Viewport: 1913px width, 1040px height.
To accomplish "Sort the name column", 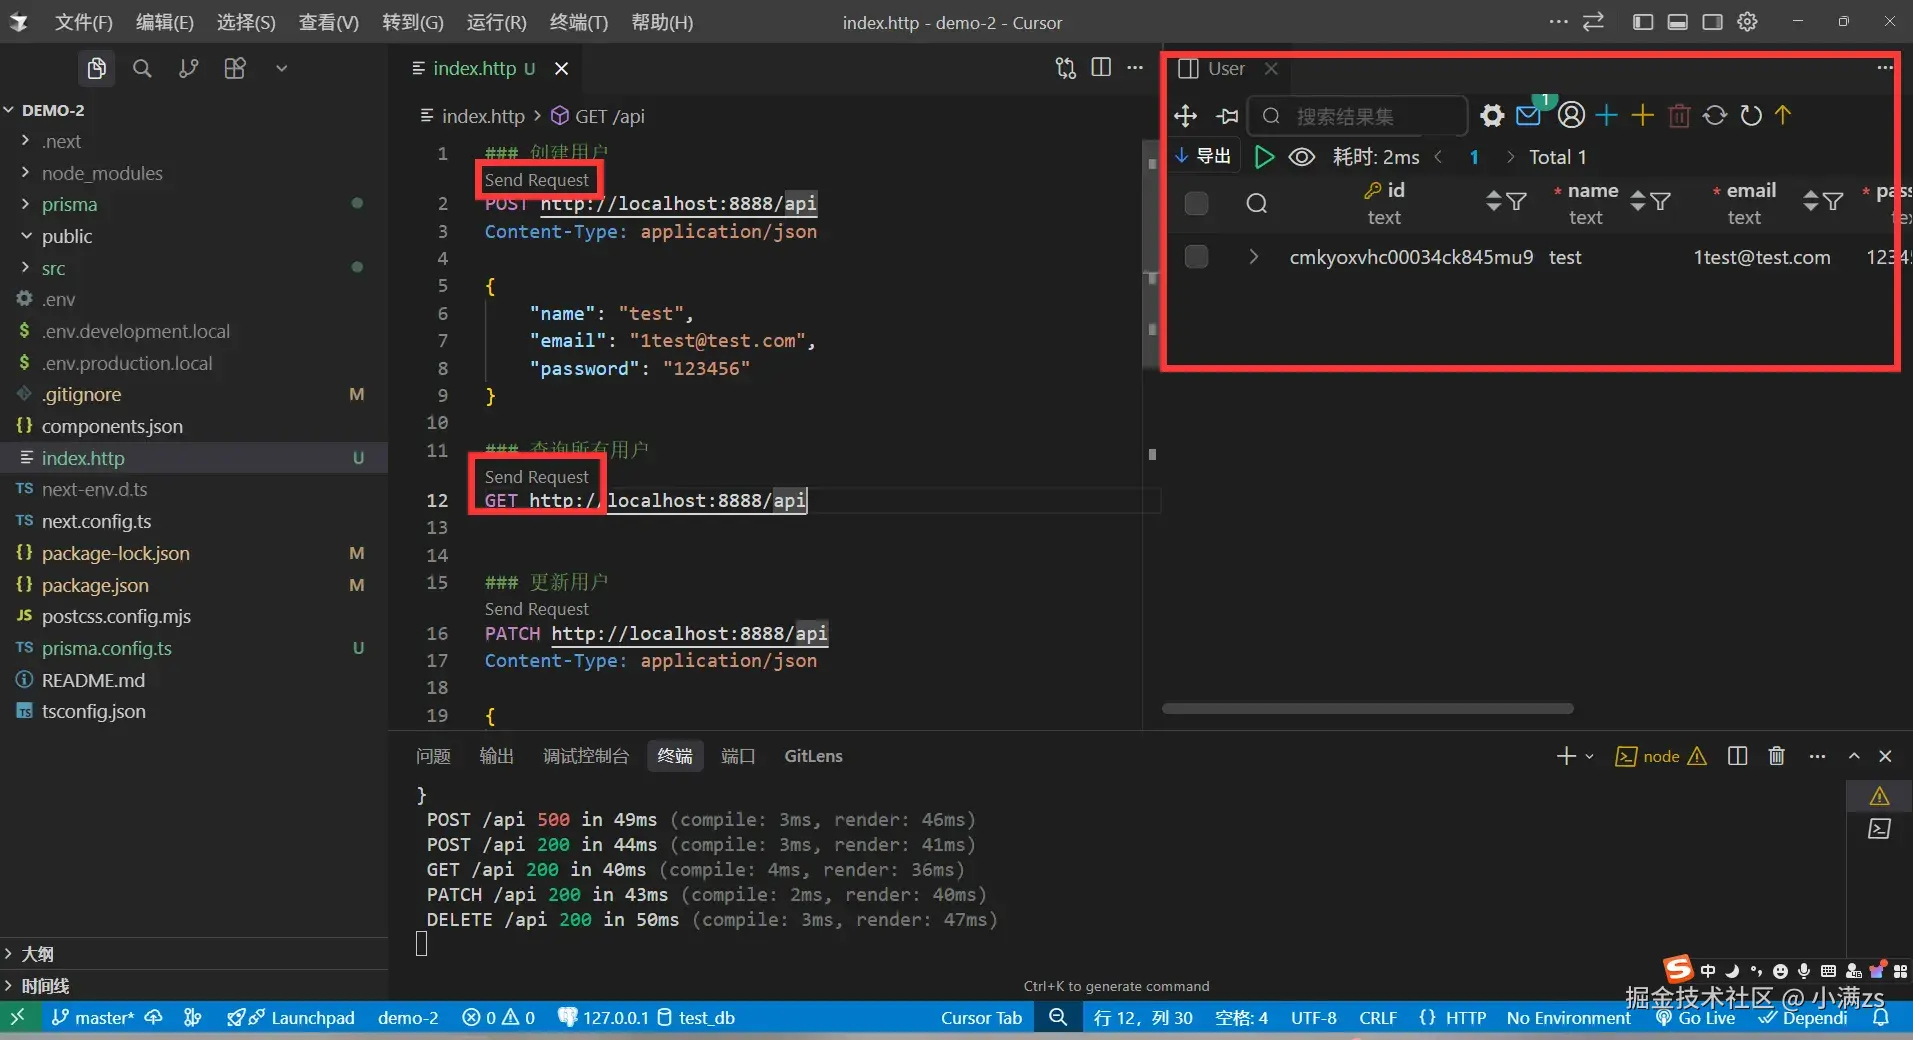I will [1637, 202].
